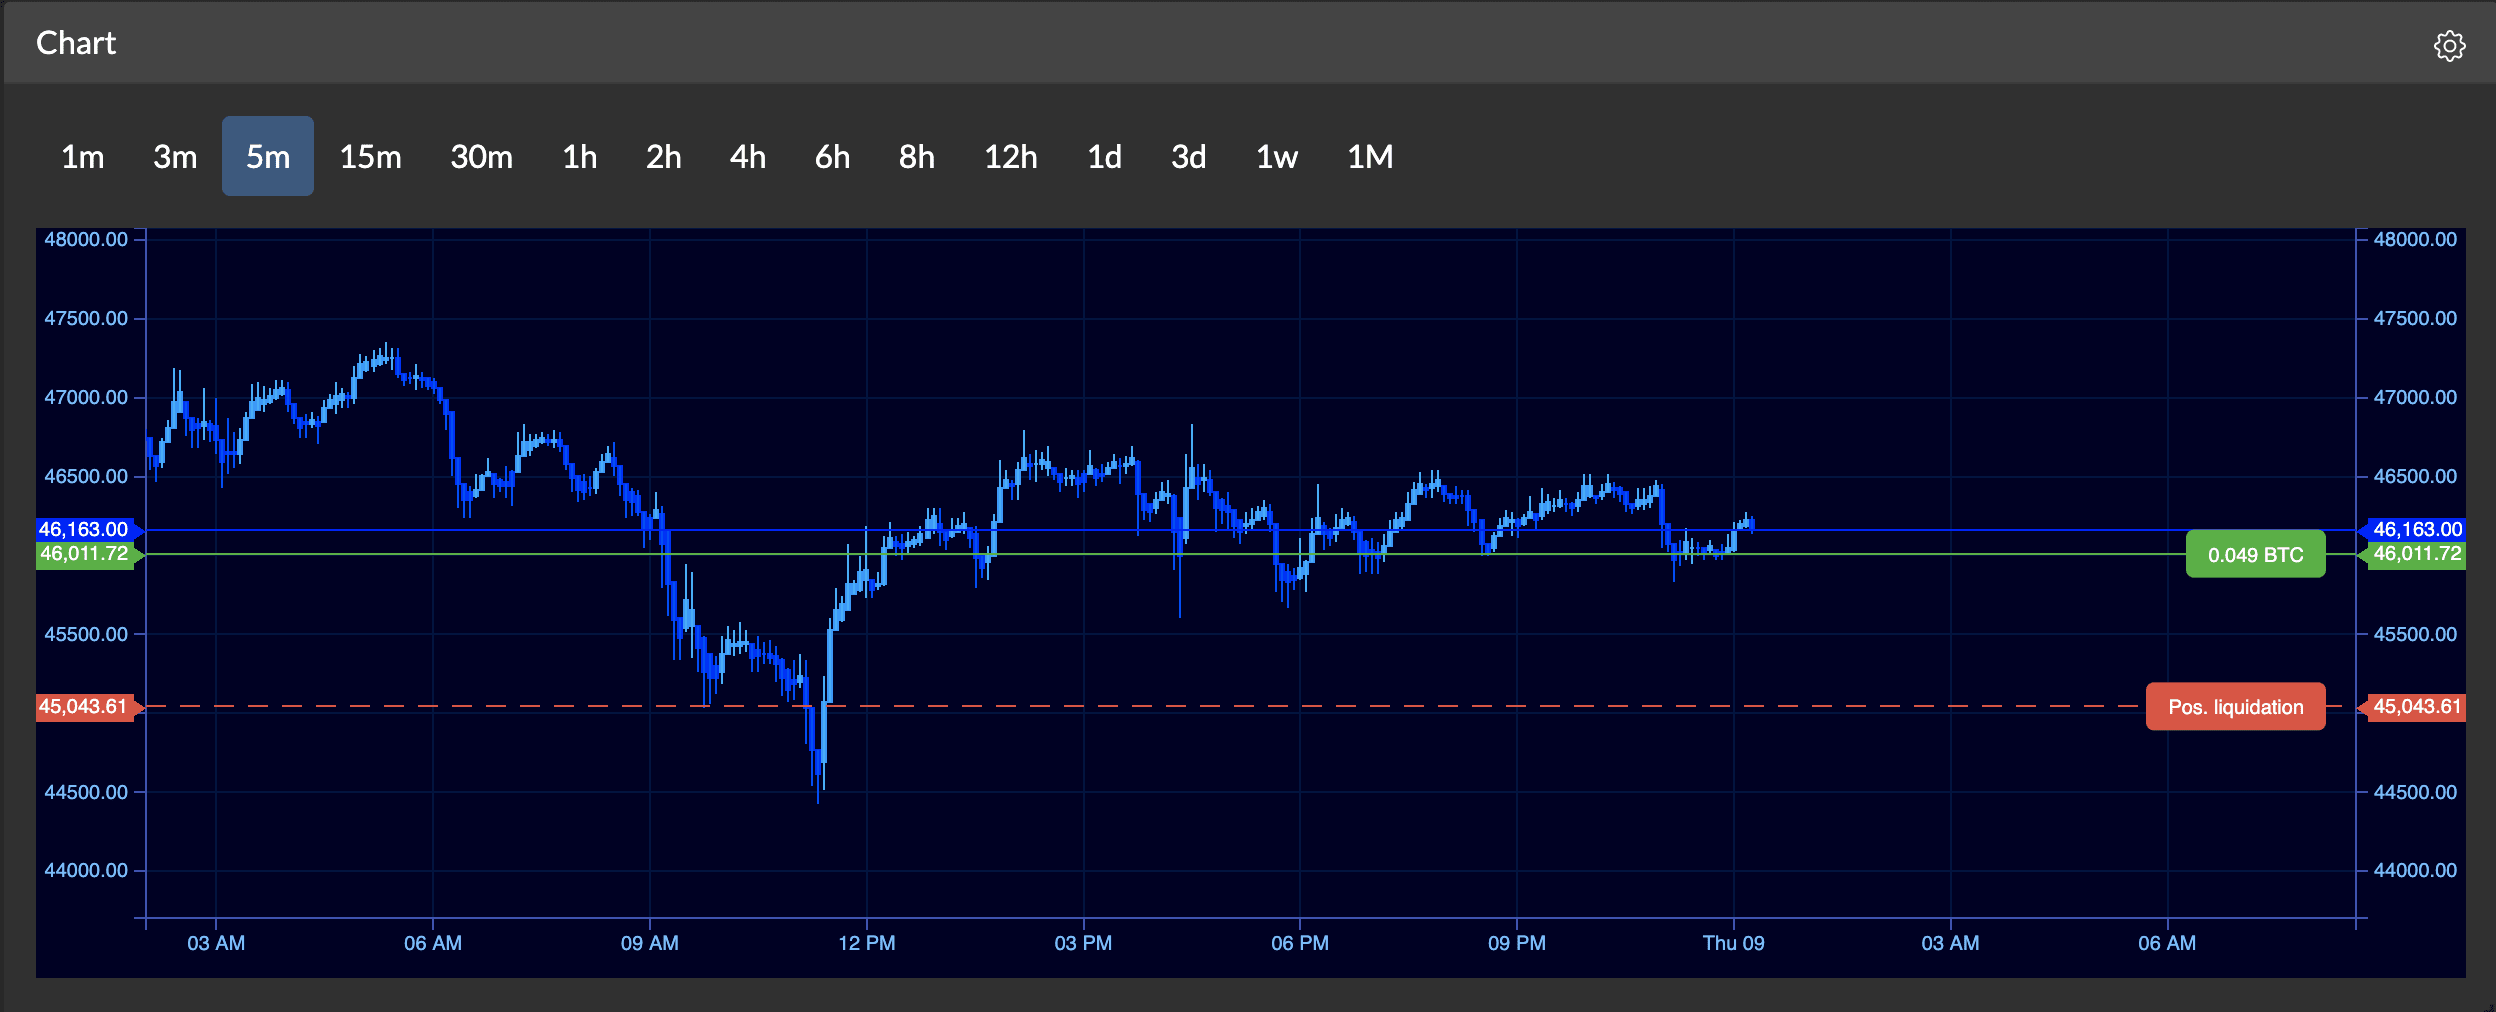Viewport: 2496px width, 1012px height.
Task: Click the left 48000.00 price axis label
Action: (86, 239)
